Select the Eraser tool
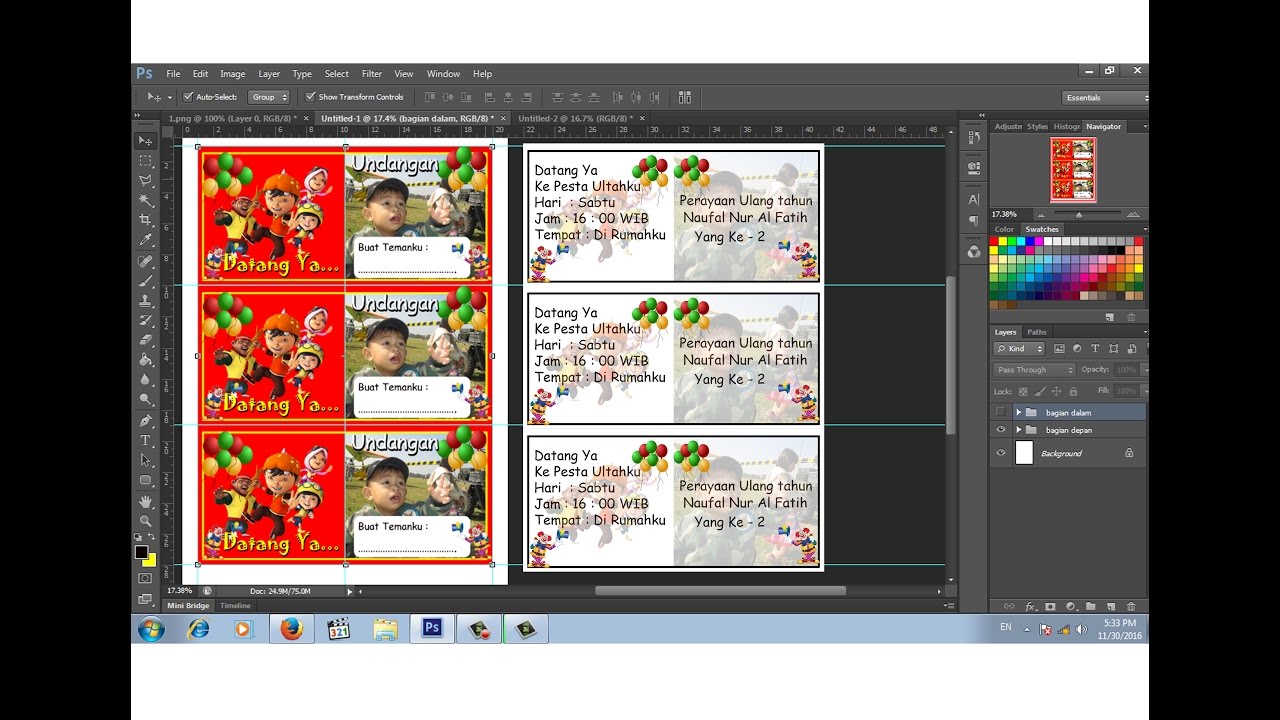 tap(146, 341)
